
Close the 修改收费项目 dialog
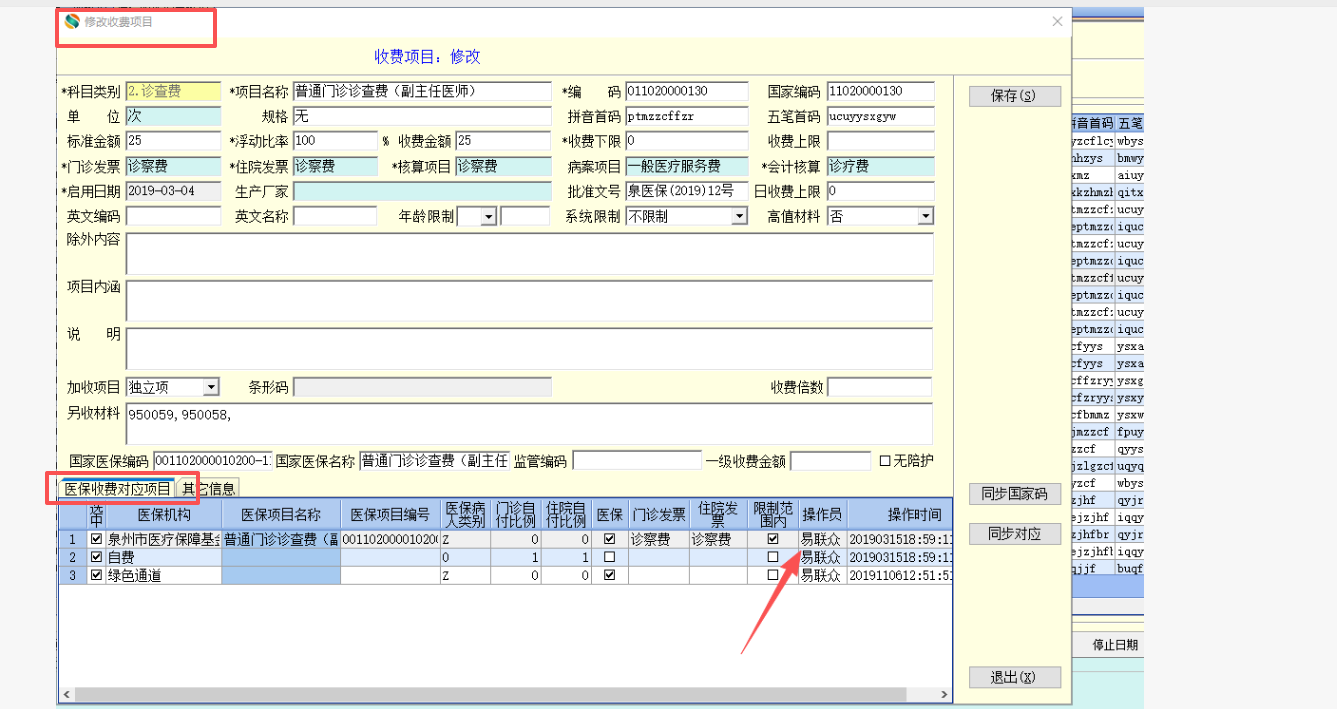(x=1057, y=21)
